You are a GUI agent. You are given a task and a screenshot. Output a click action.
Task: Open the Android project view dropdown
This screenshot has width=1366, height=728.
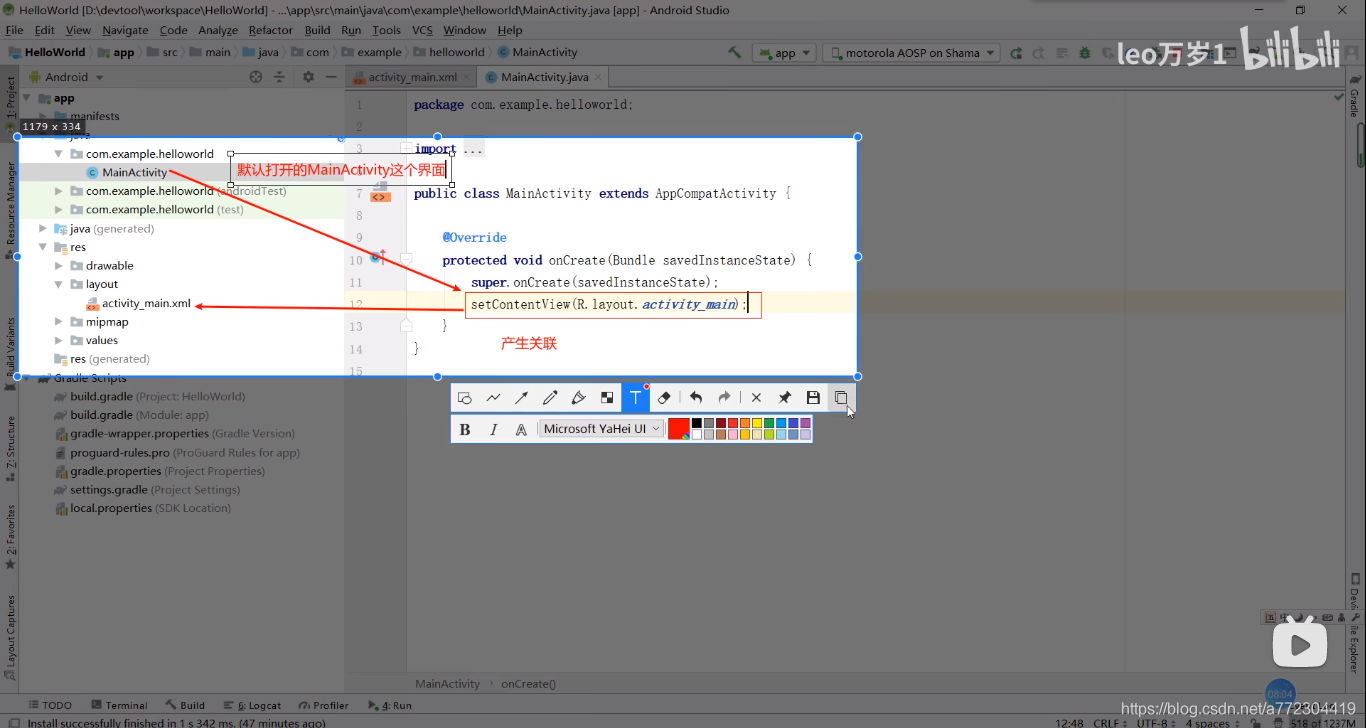[x=67, y=77]
